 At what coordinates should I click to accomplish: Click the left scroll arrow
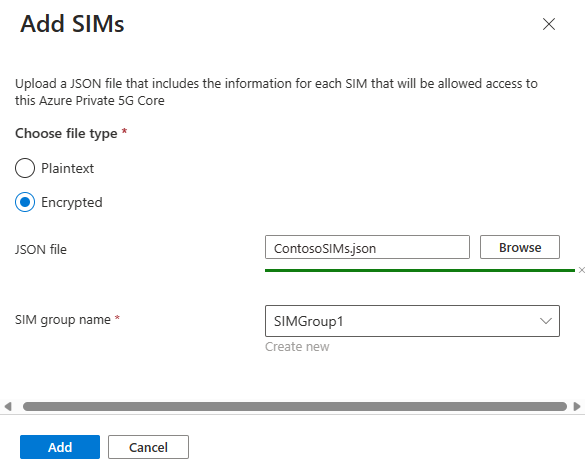click(x=8, y=406)
